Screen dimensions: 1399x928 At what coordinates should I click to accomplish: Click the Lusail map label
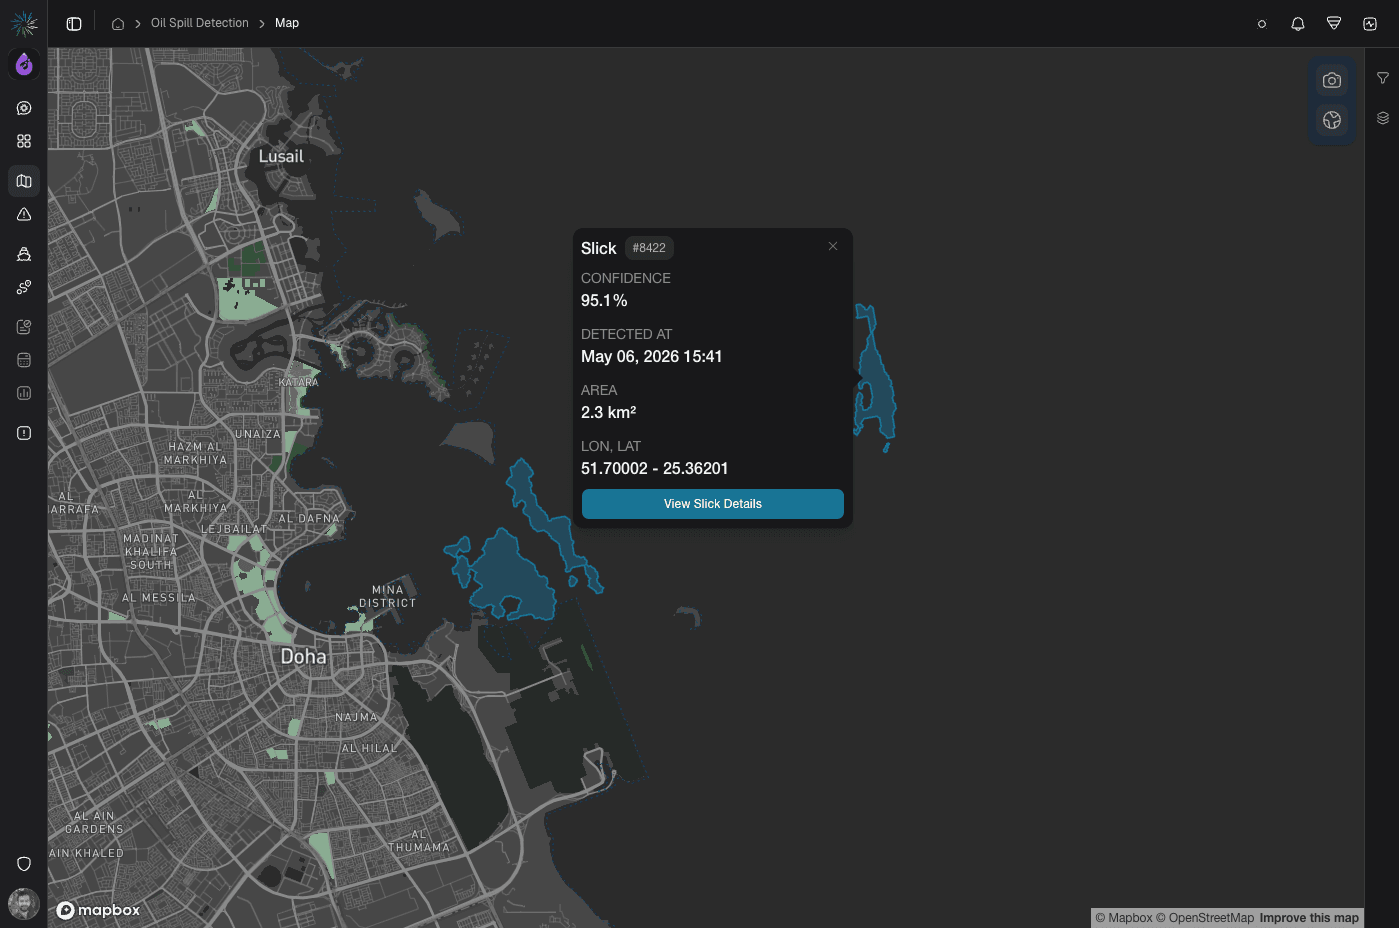tap(281, 156)
